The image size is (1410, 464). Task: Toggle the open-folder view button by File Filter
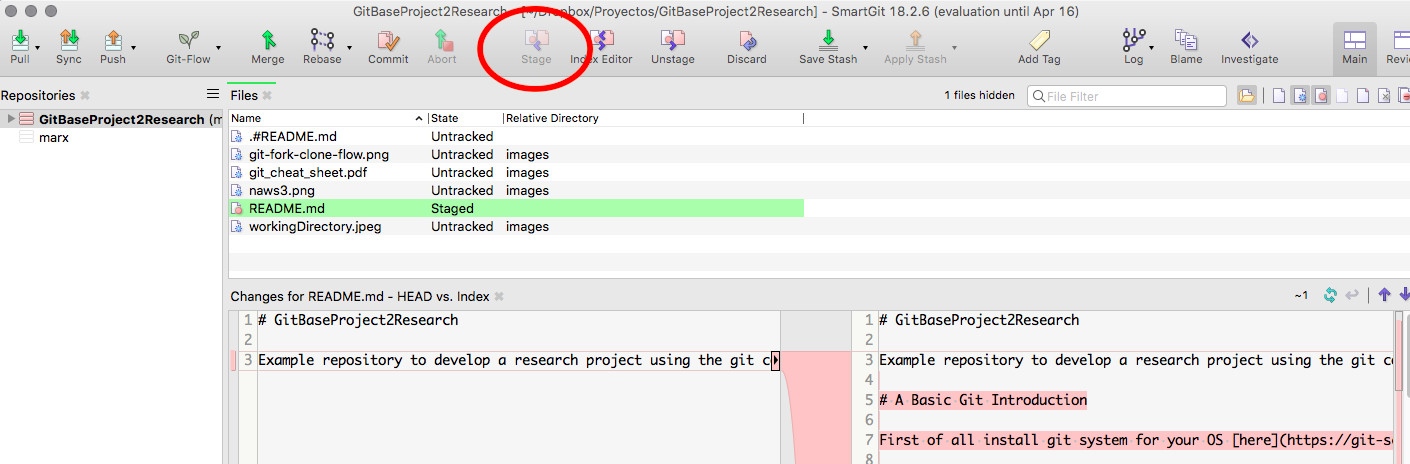1247,96
